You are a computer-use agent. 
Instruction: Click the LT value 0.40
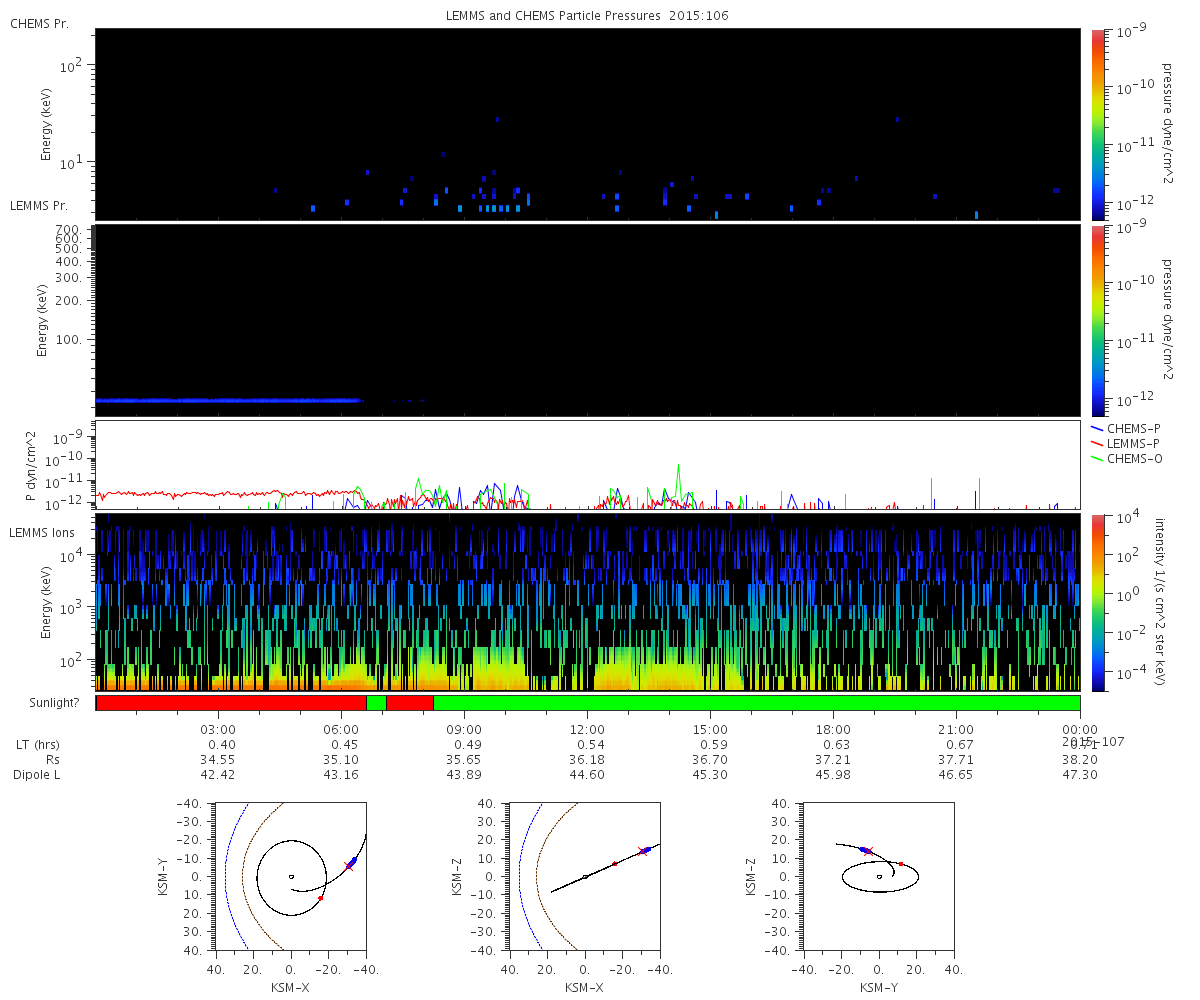[x=221, y=745]
